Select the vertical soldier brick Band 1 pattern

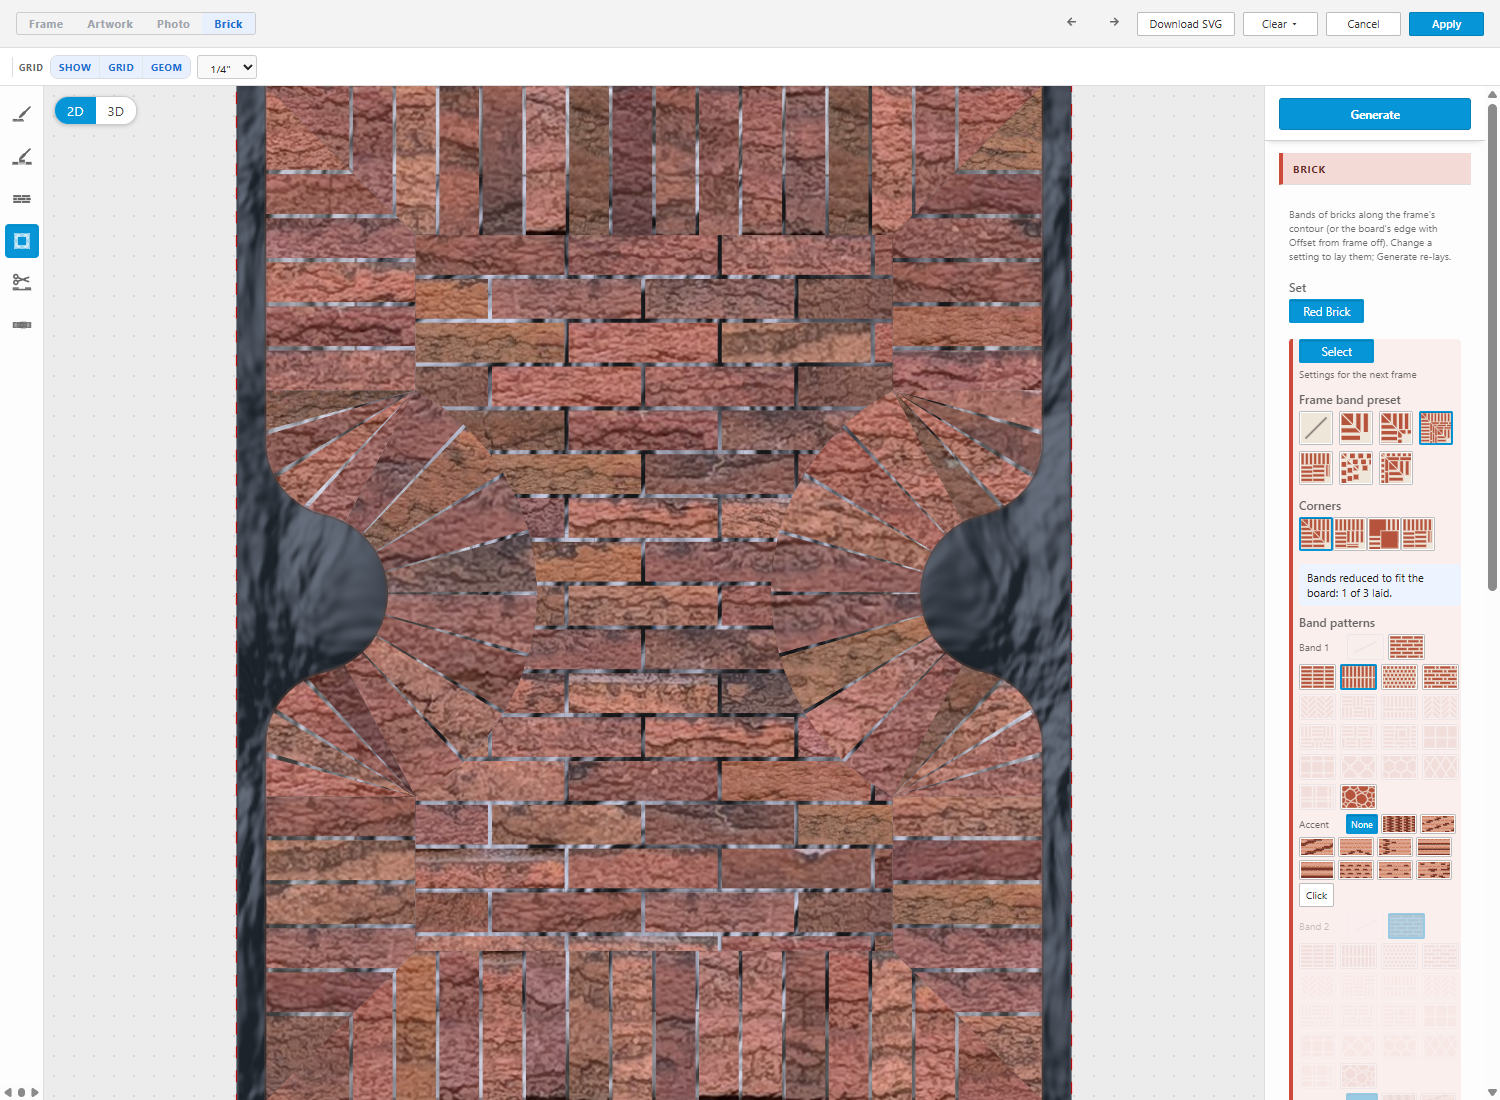[1358, 677]
